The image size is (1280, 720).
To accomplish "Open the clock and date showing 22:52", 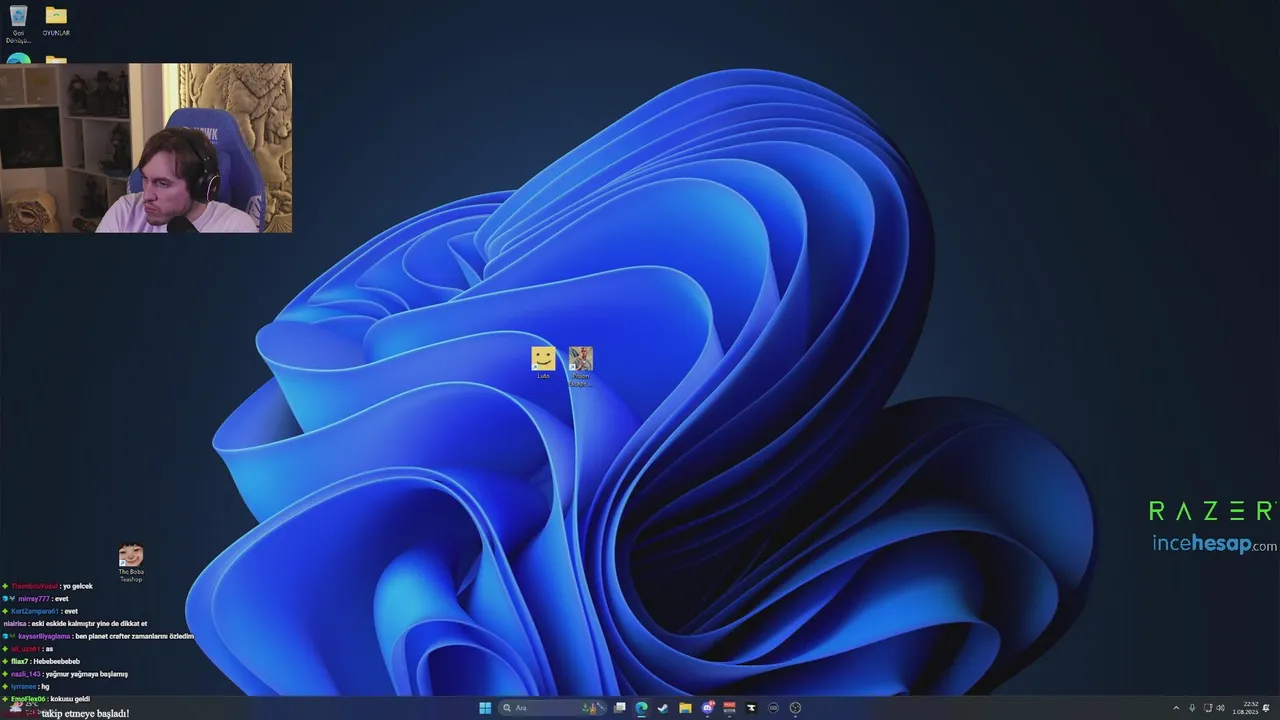I will coord(1245,708).
